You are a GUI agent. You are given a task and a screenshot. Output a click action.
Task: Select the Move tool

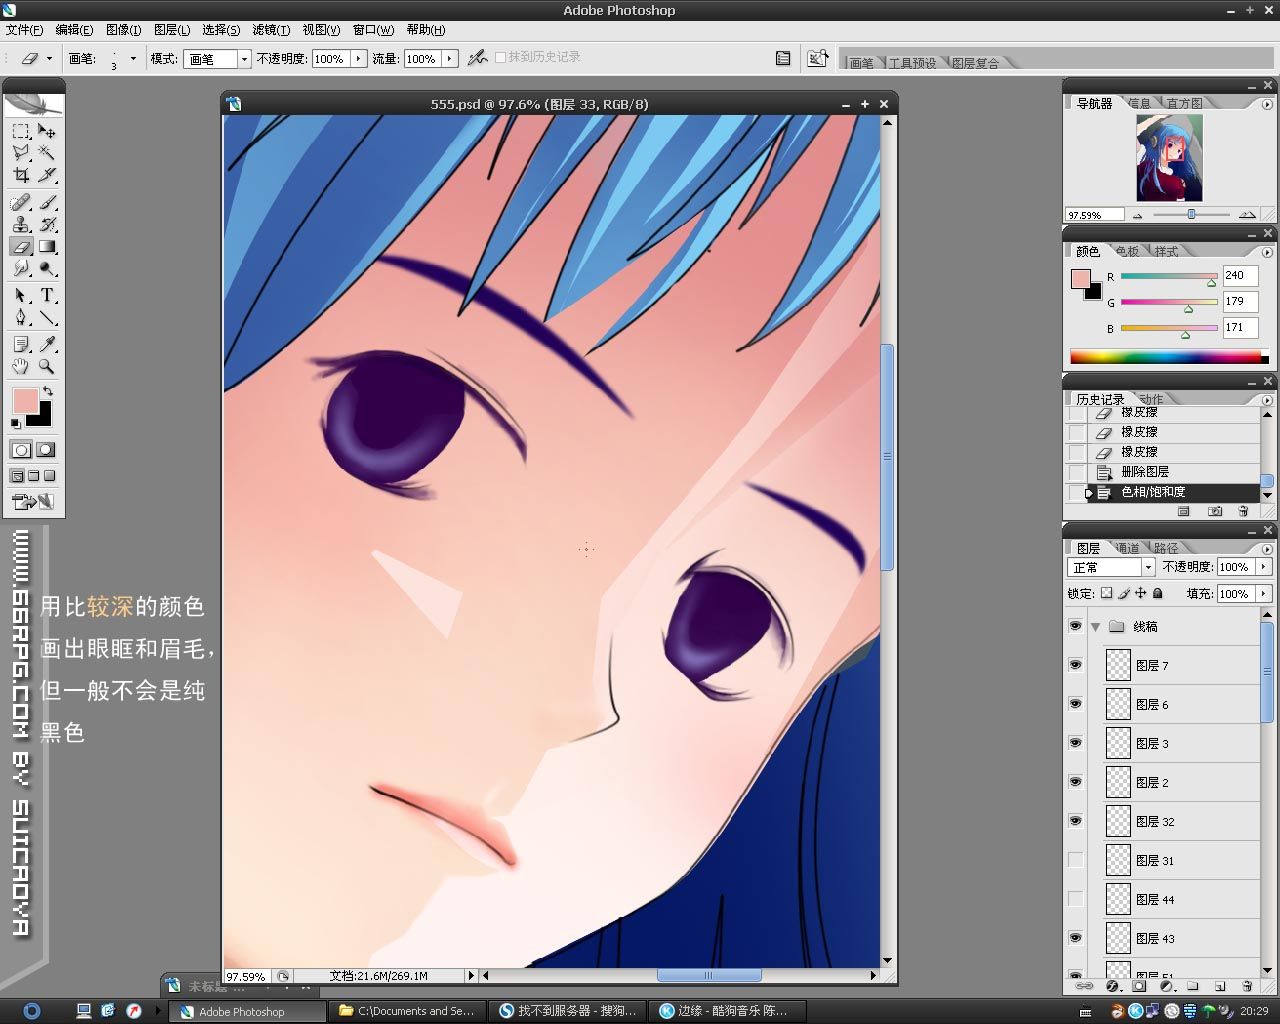(x=47, y=131)
